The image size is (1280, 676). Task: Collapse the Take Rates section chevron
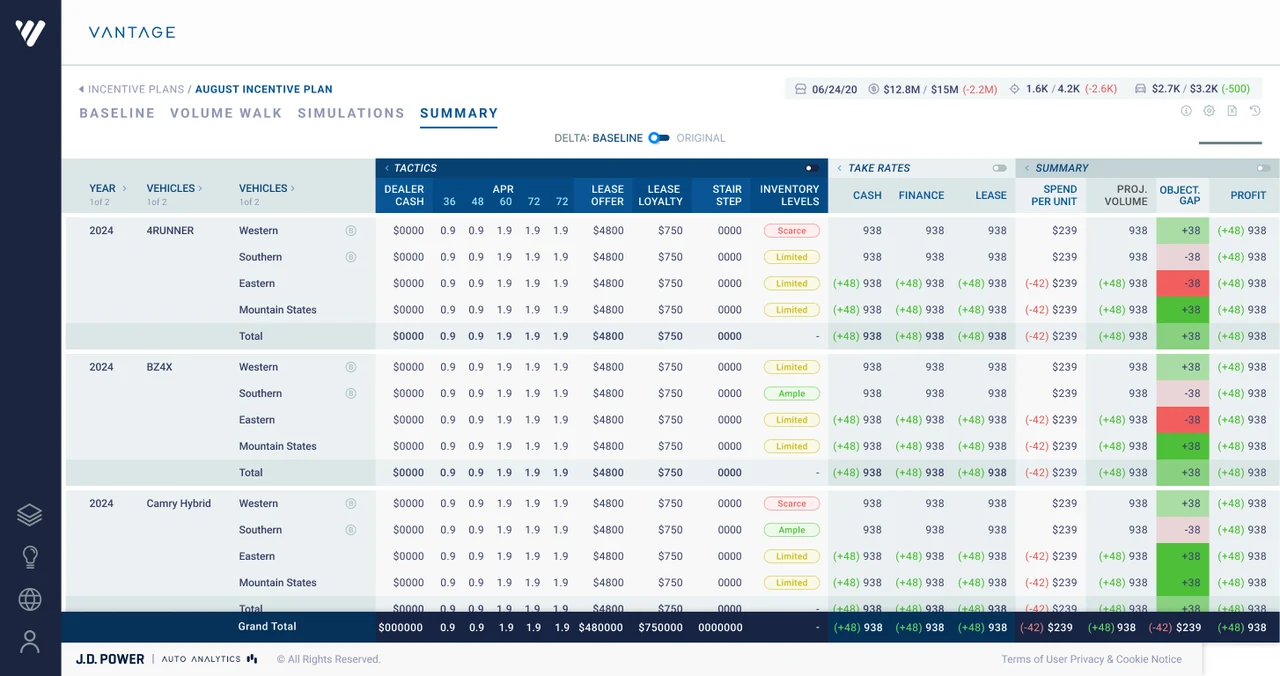click(x=840, y=168)
